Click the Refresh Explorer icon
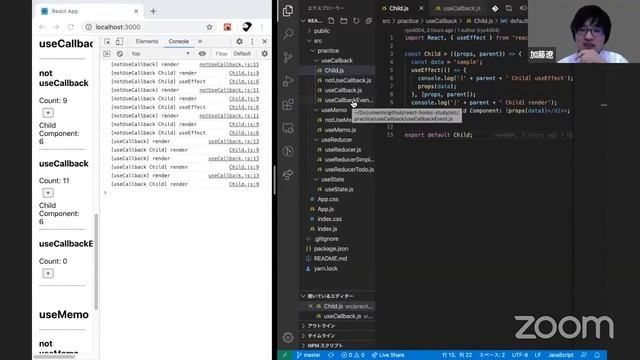This screenshot has height=360, width=640. [356, 20]
